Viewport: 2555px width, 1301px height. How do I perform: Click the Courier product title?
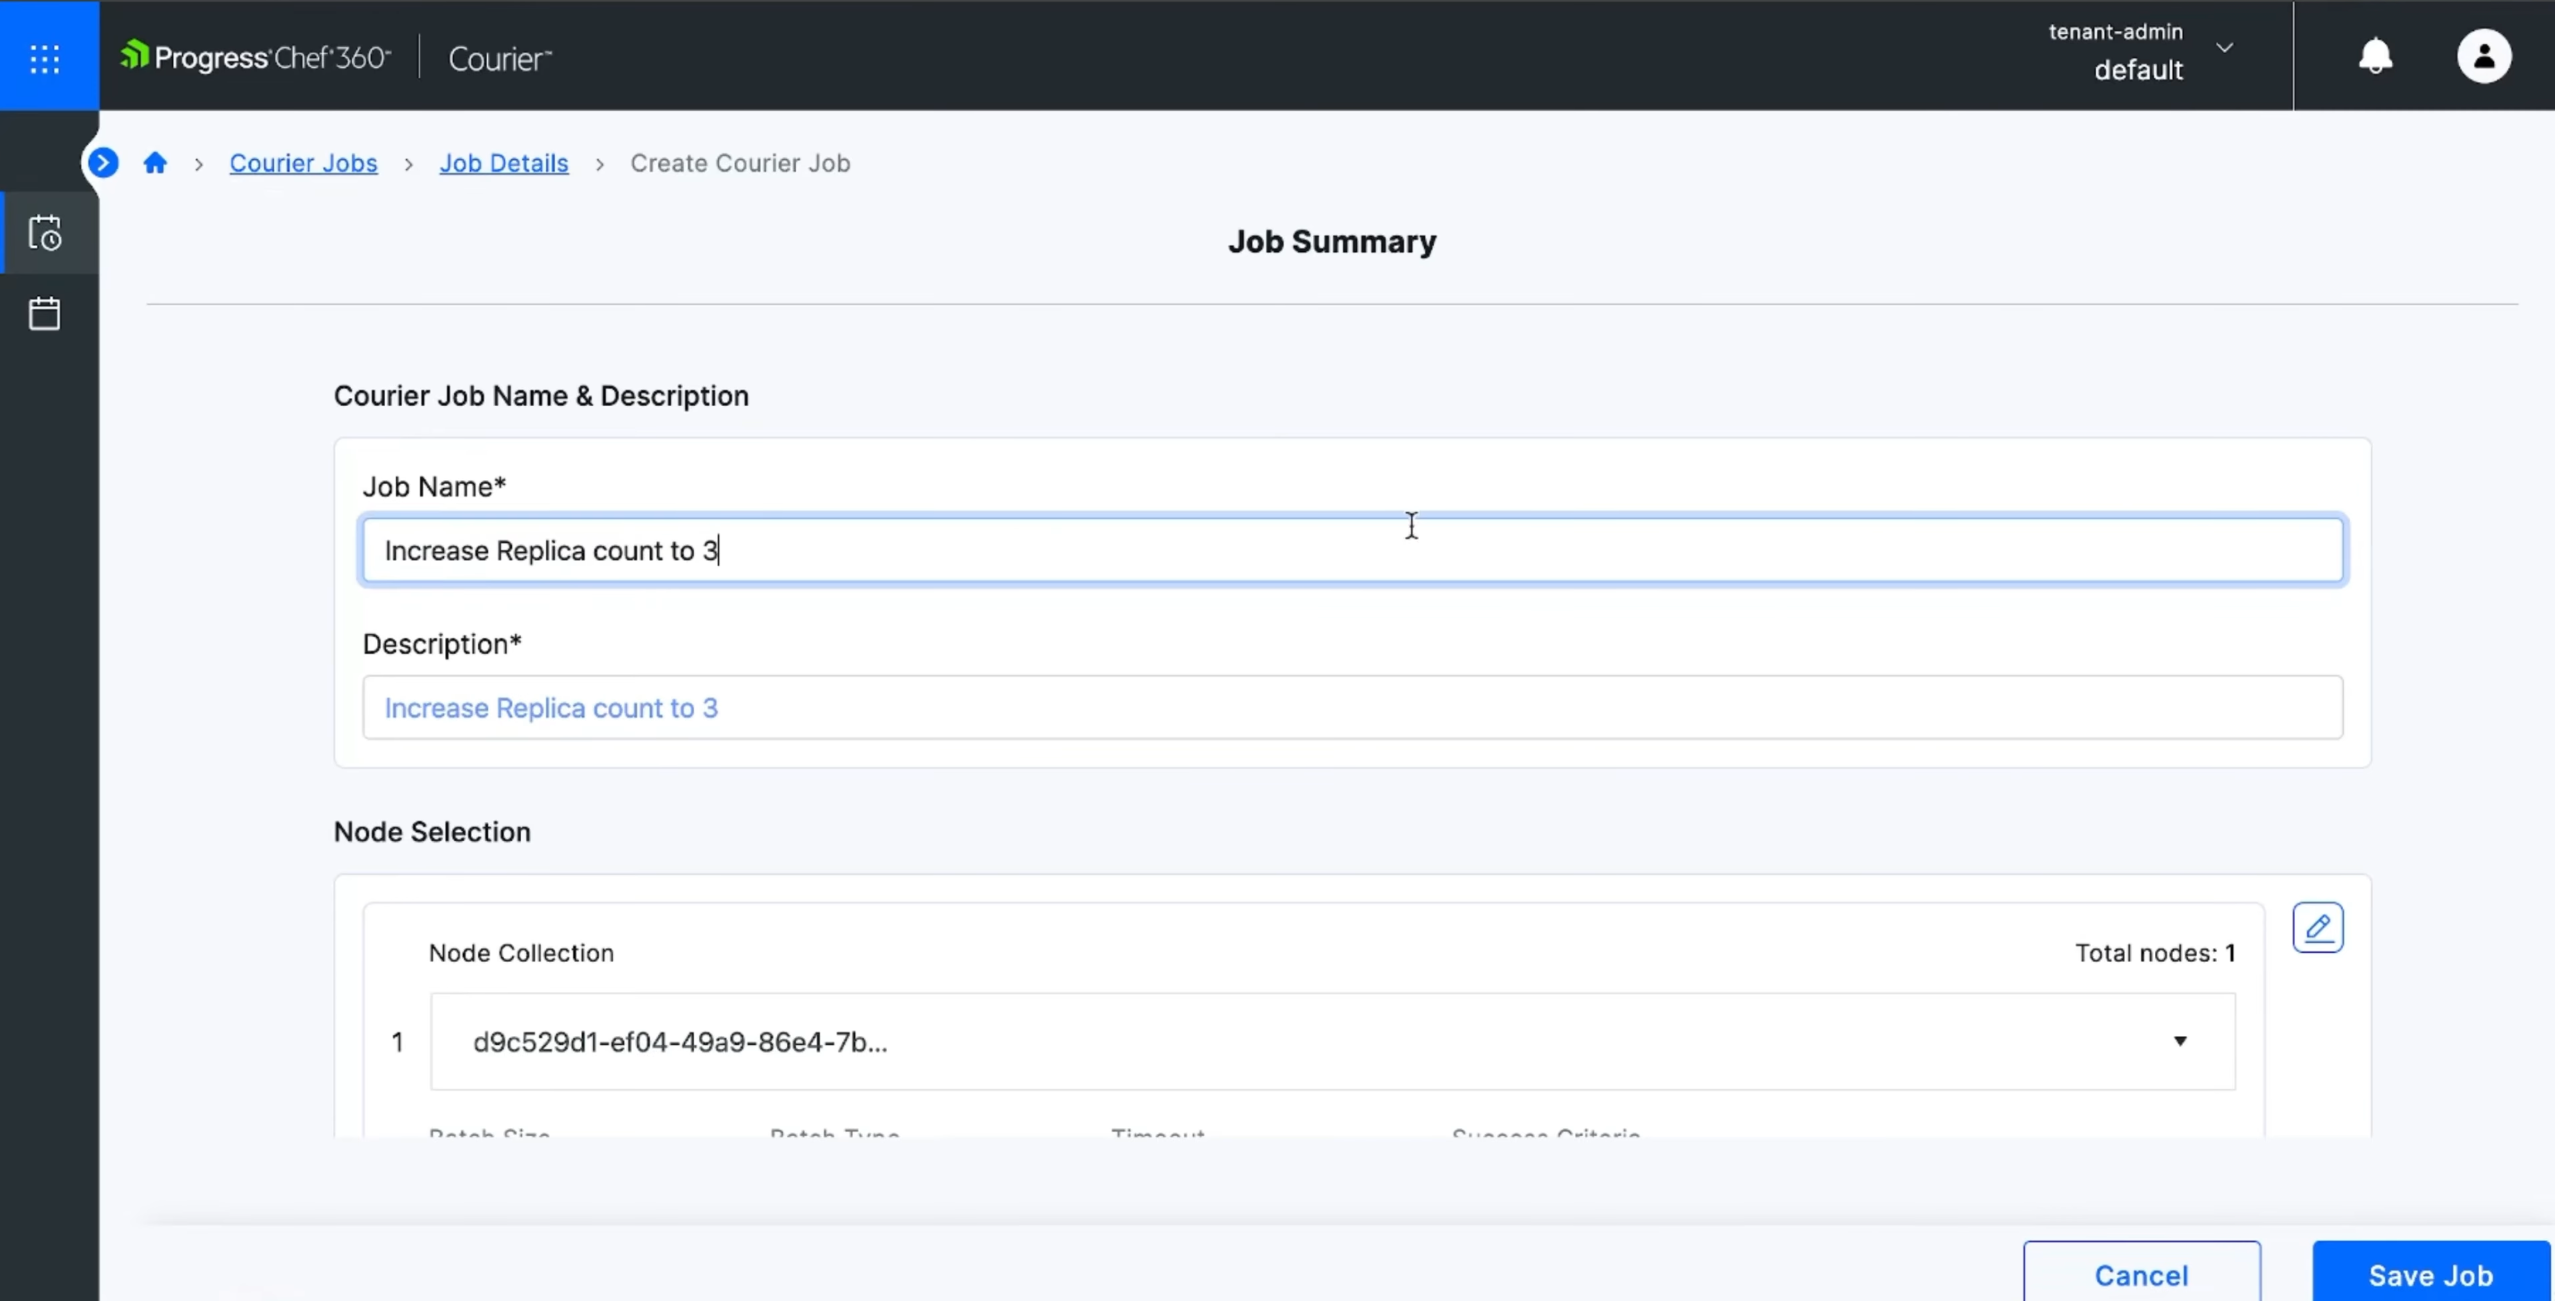(500, 59)
